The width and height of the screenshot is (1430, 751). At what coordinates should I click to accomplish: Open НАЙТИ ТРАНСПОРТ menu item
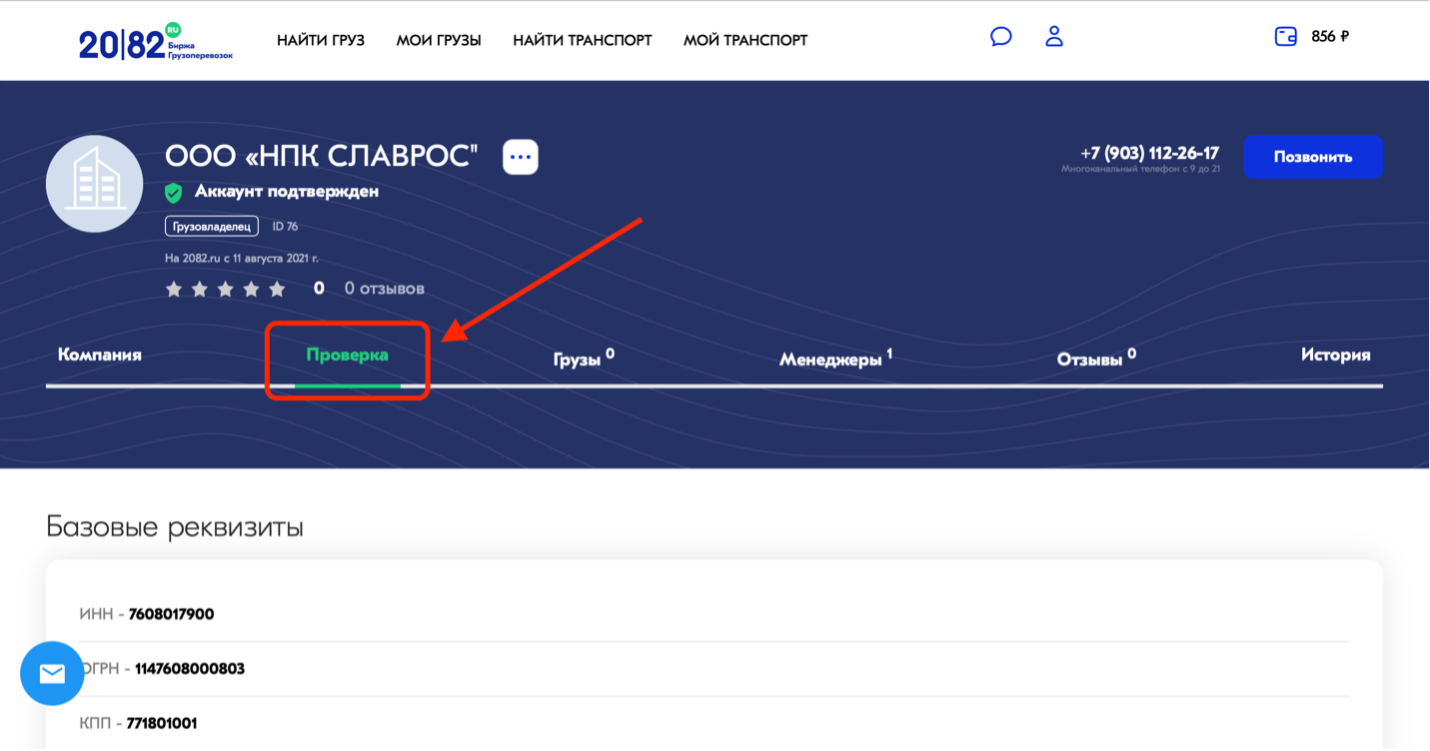point(582,40)
